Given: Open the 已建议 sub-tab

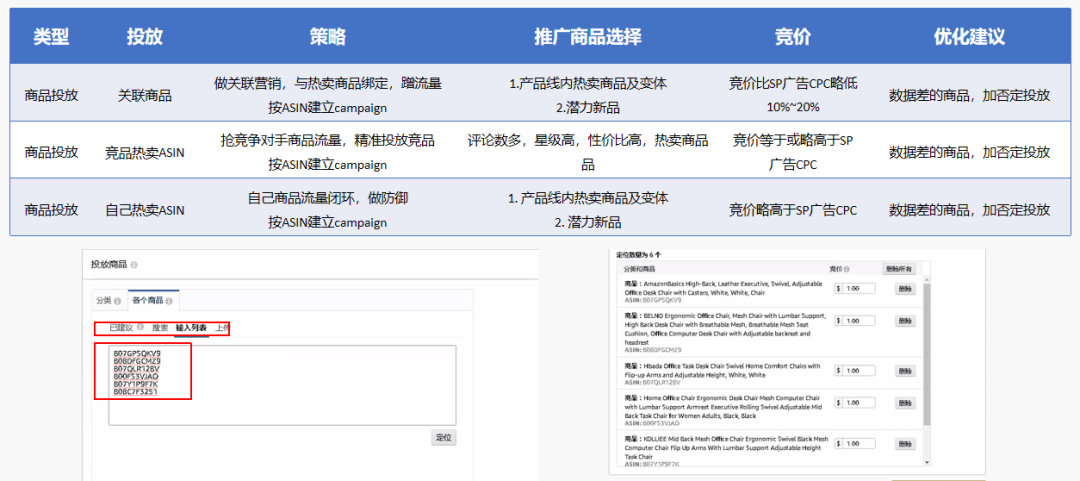Looking at the screenshot, I should 122,327.
